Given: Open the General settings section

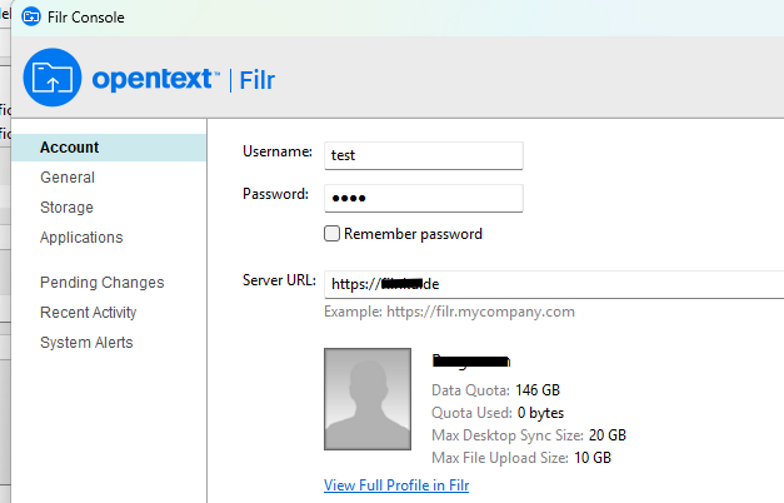Looking at the screenshot, I should pyautogui.click(x=68, y=178).
